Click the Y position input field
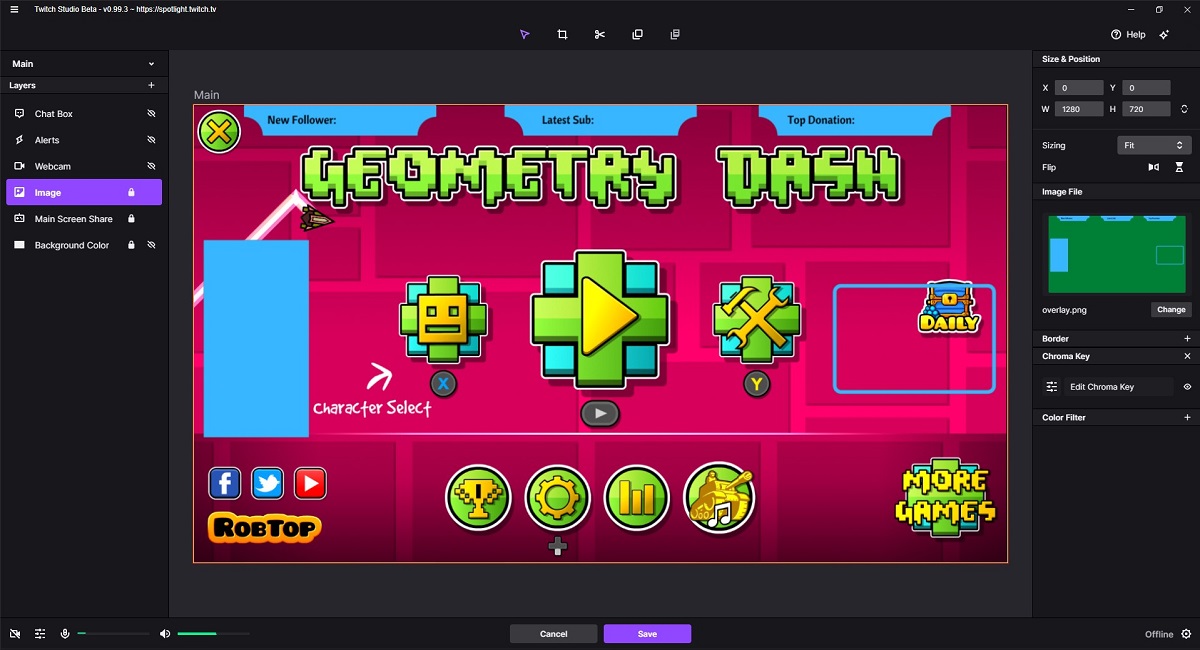 pos(1146,88)
